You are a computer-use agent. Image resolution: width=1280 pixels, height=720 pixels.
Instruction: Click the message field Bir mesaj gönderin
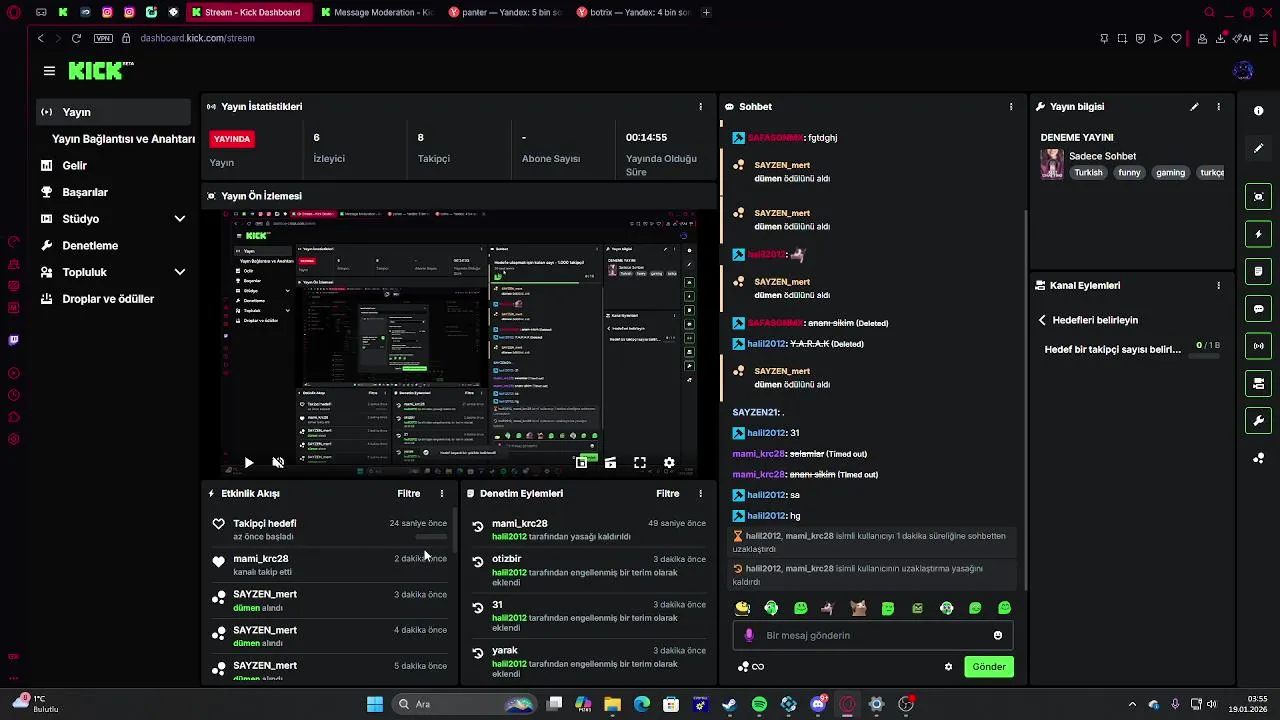coord(875,635)
